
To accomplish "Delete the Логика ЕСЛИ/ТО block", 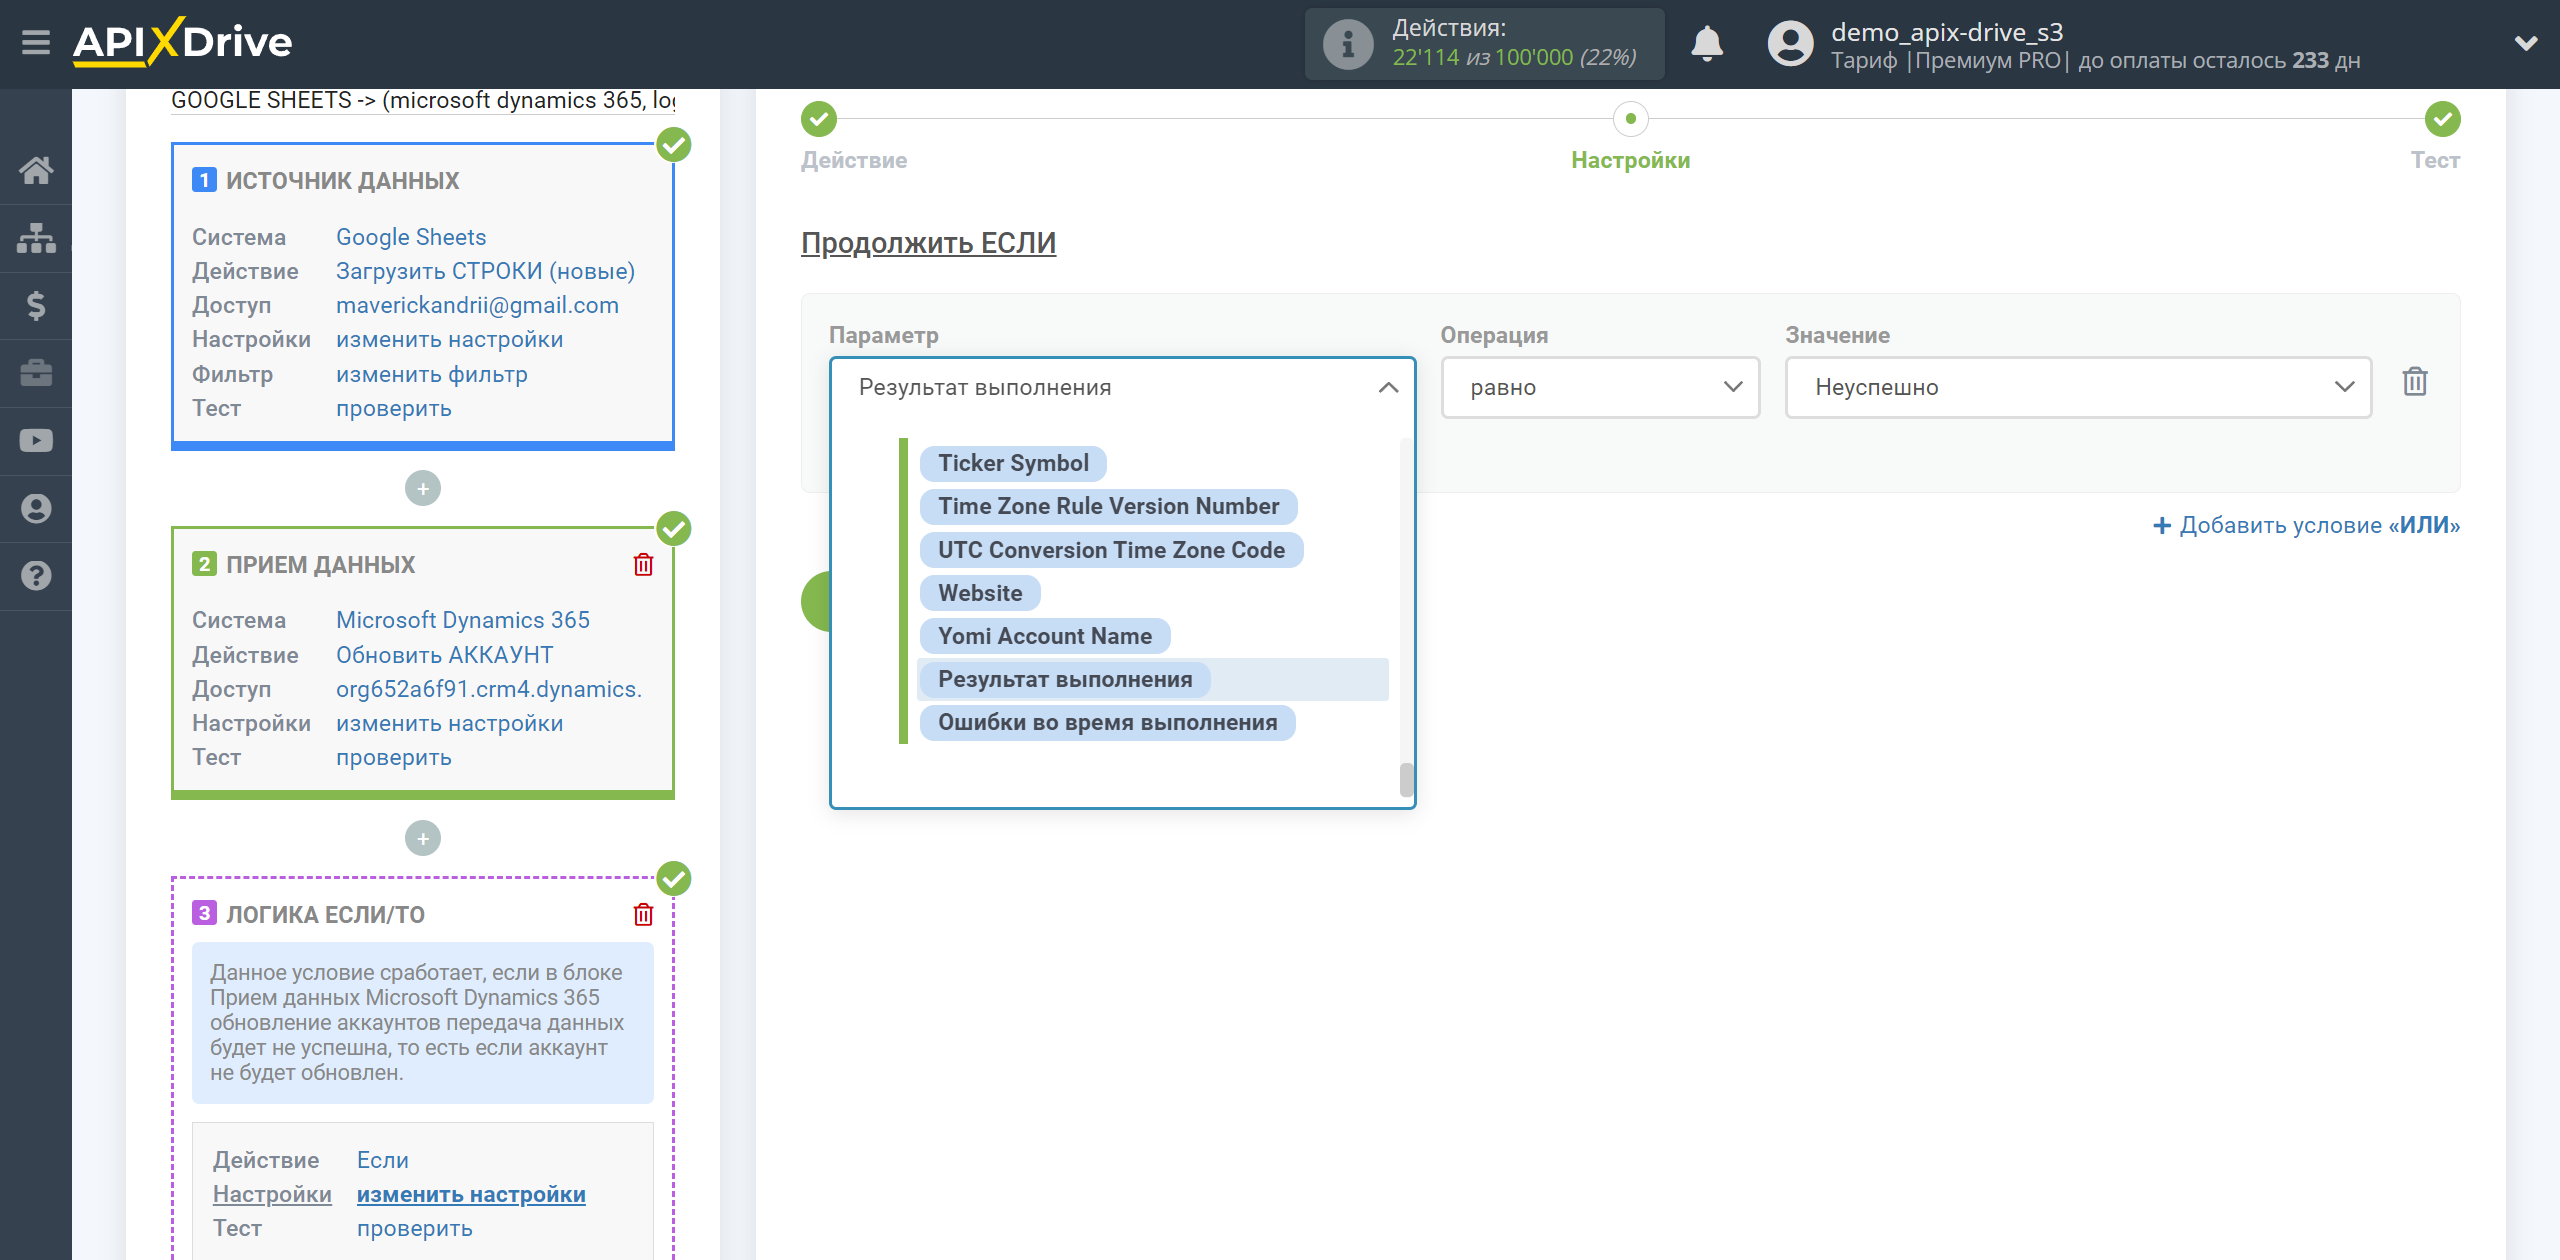I will pos(643,915).
